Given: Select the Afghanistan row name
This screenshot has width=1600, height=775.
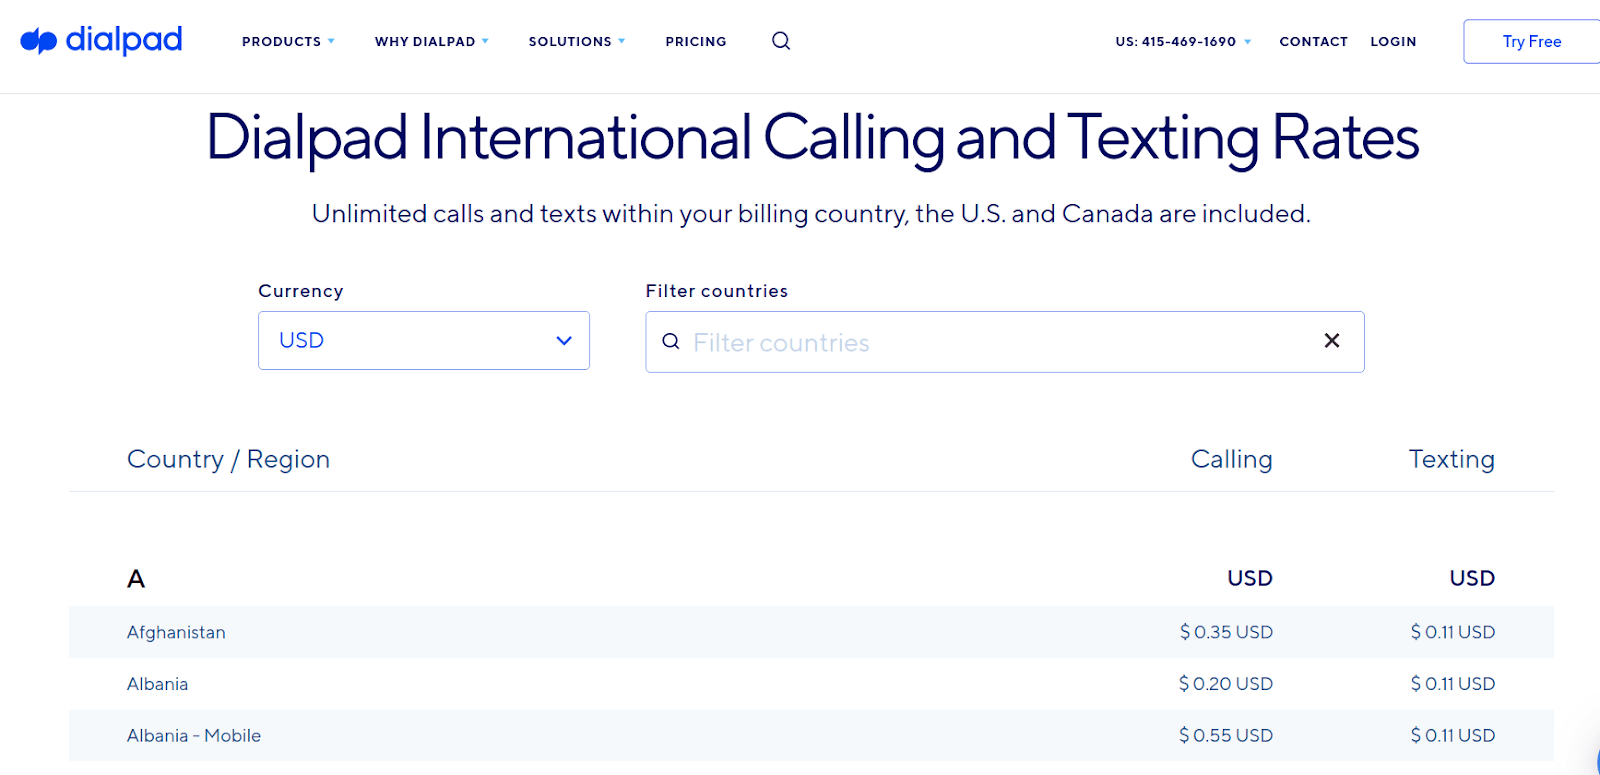Looking at the screenshot, I should pyautogui.click(x=176, y=632).
